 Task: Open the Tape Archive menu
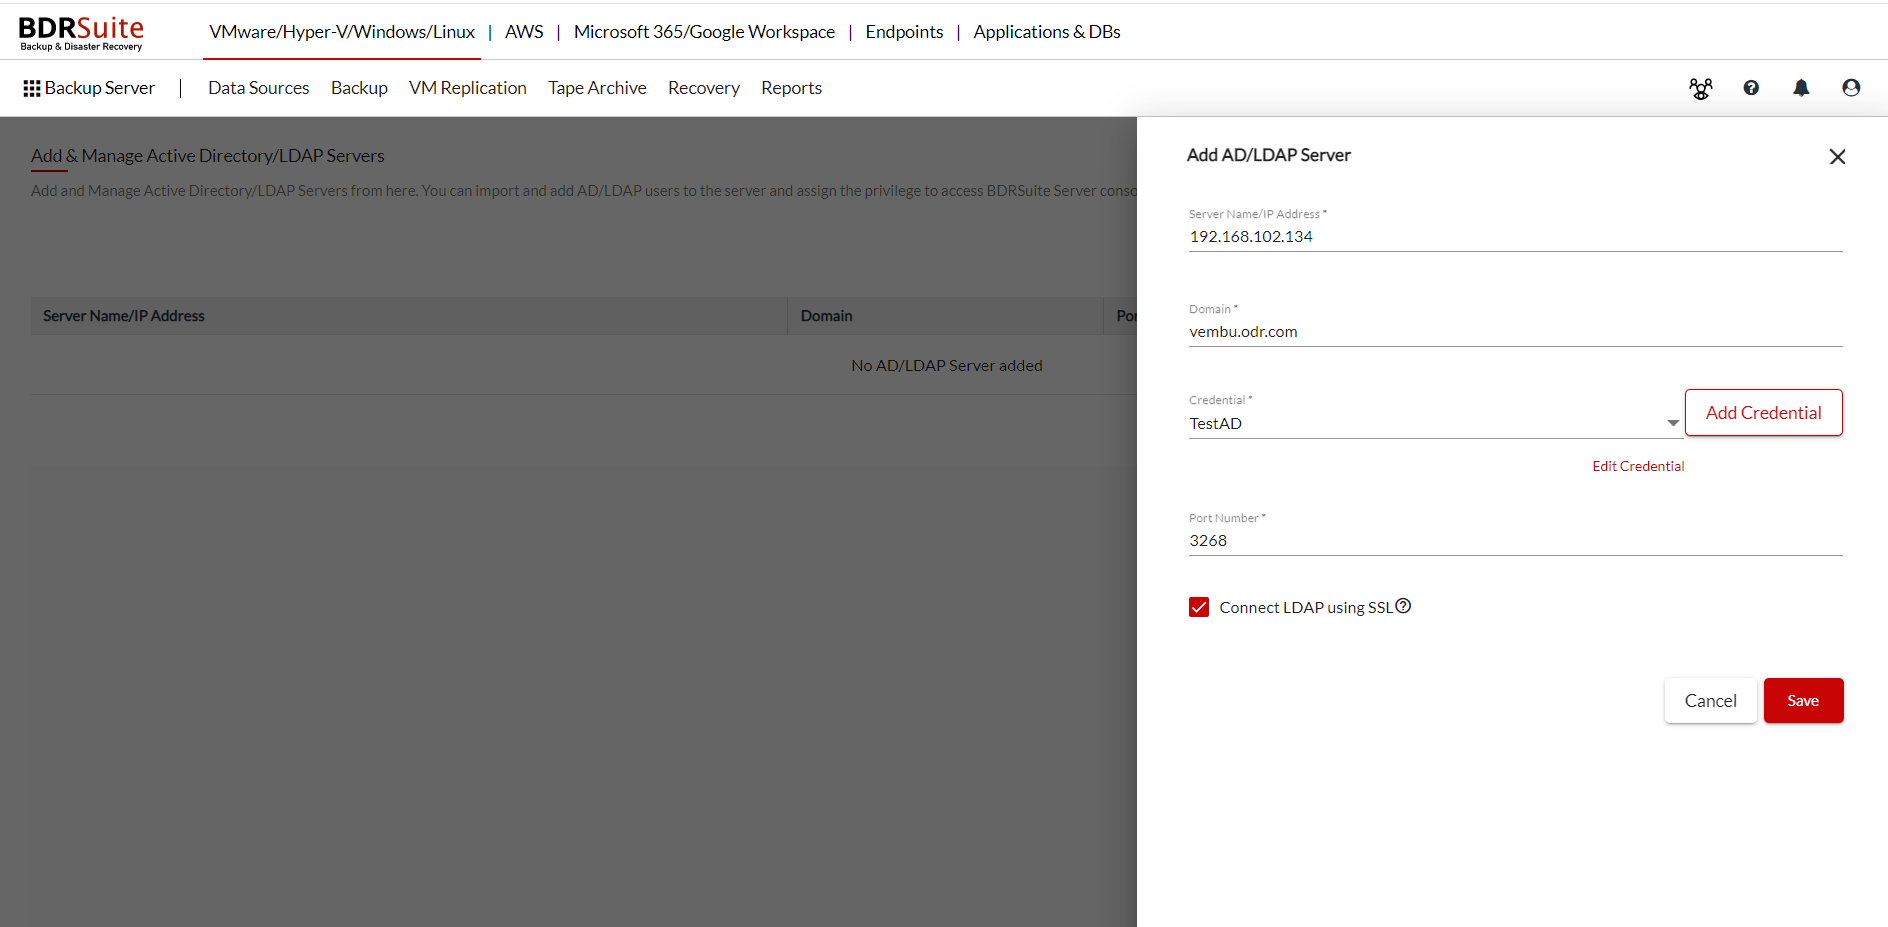[x=597, y=88]
